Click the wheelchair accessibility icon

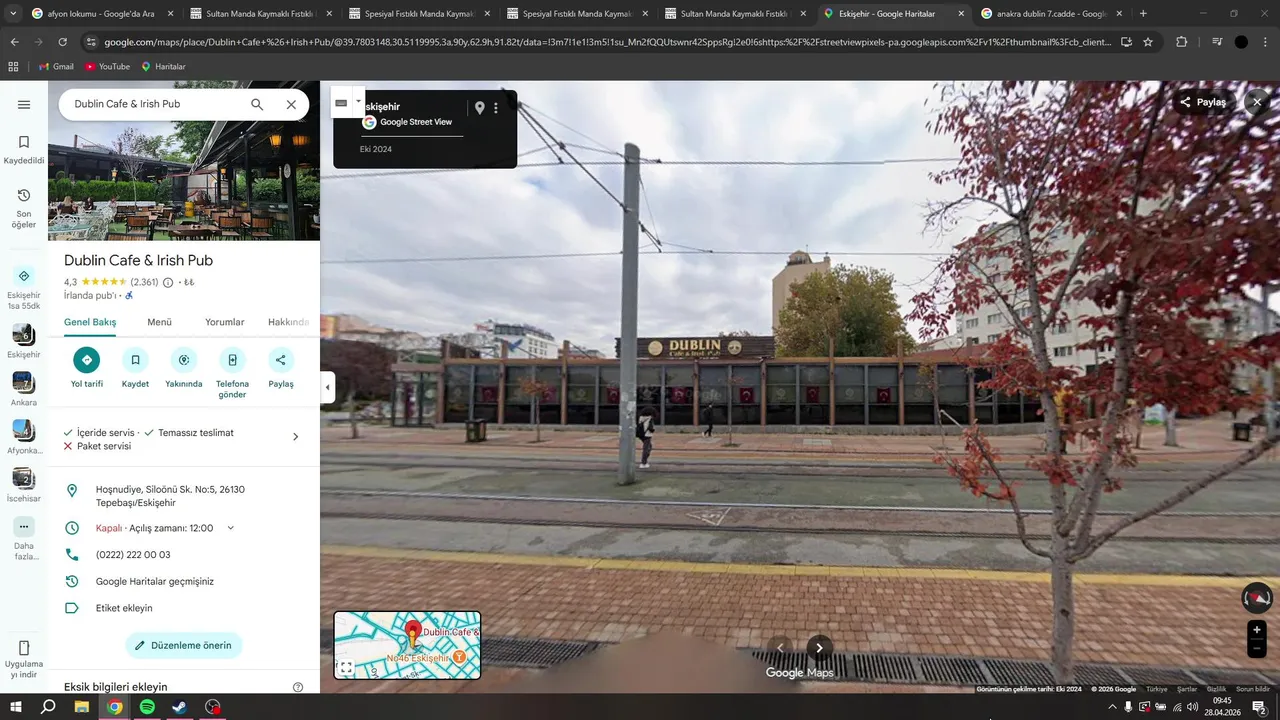point(129,296)
